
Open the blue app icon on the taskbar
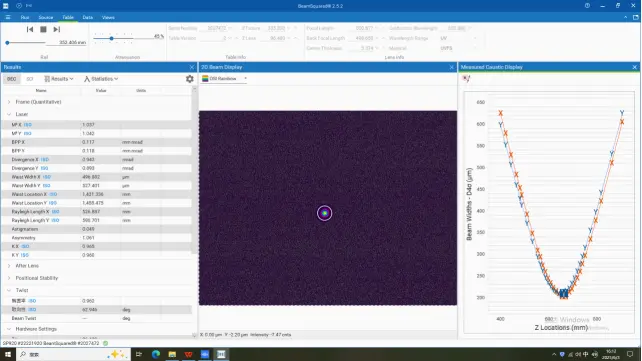(205, 354)
